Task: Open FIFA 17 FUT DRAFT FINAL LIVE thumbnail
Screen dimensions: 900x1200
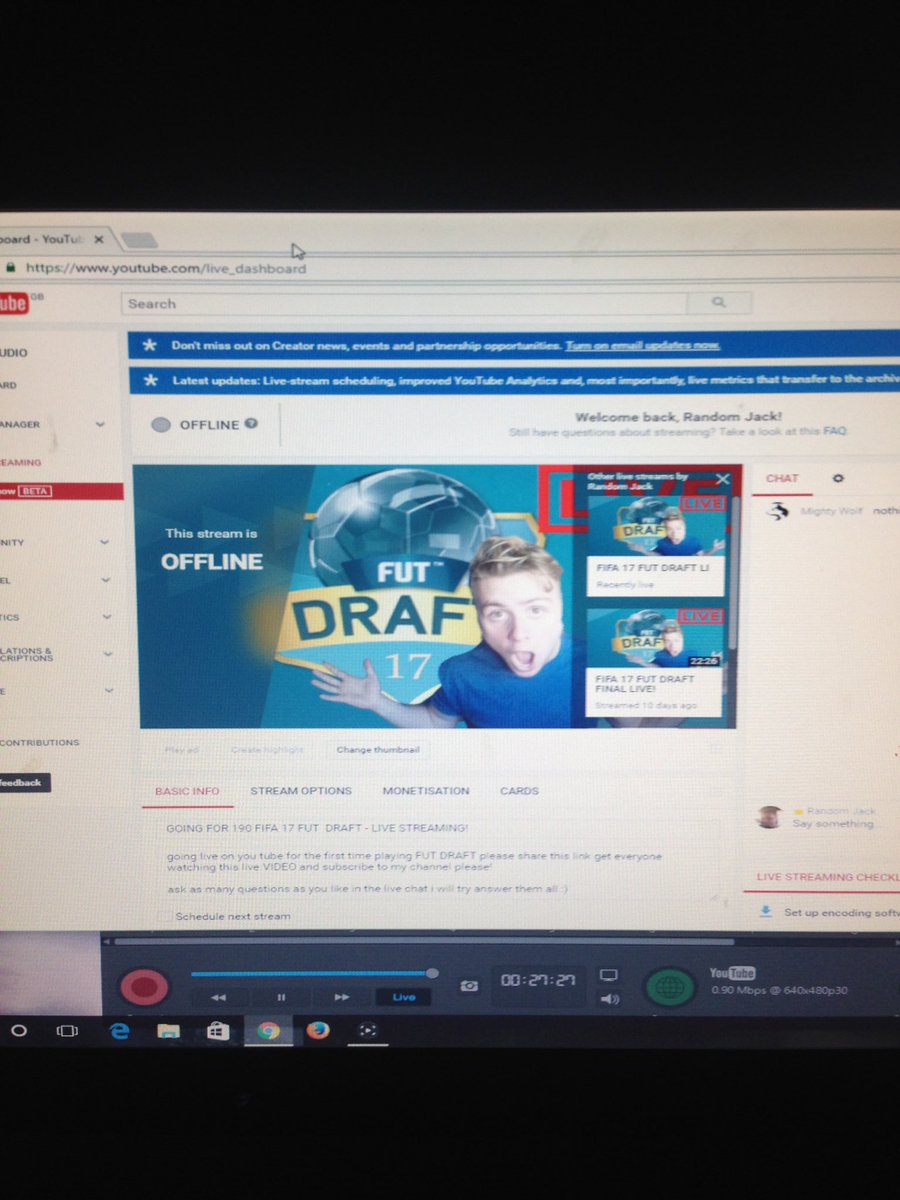Action: (655, 640)
